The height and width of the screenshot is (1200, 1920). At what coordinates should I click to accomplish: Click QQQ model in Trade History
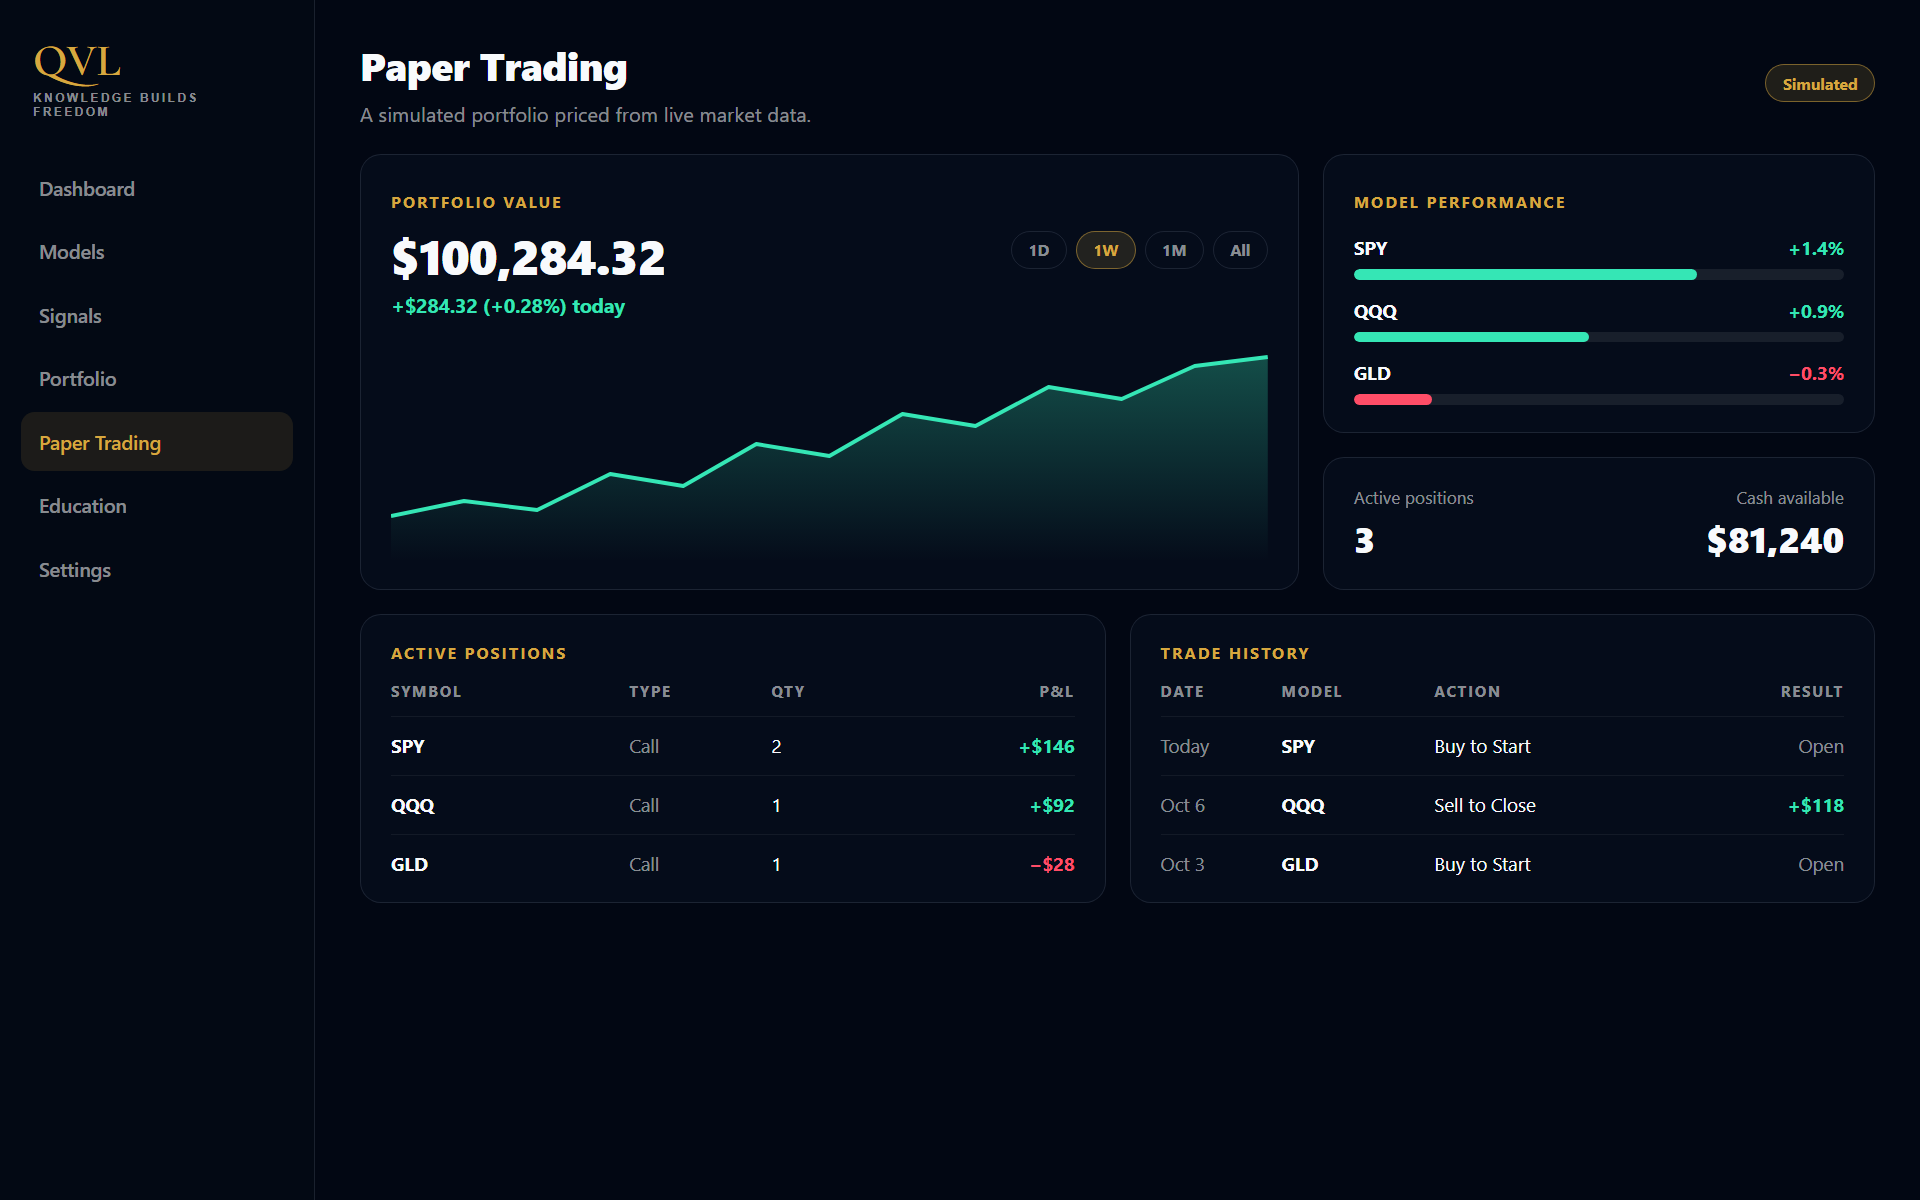coord(1303,805)
